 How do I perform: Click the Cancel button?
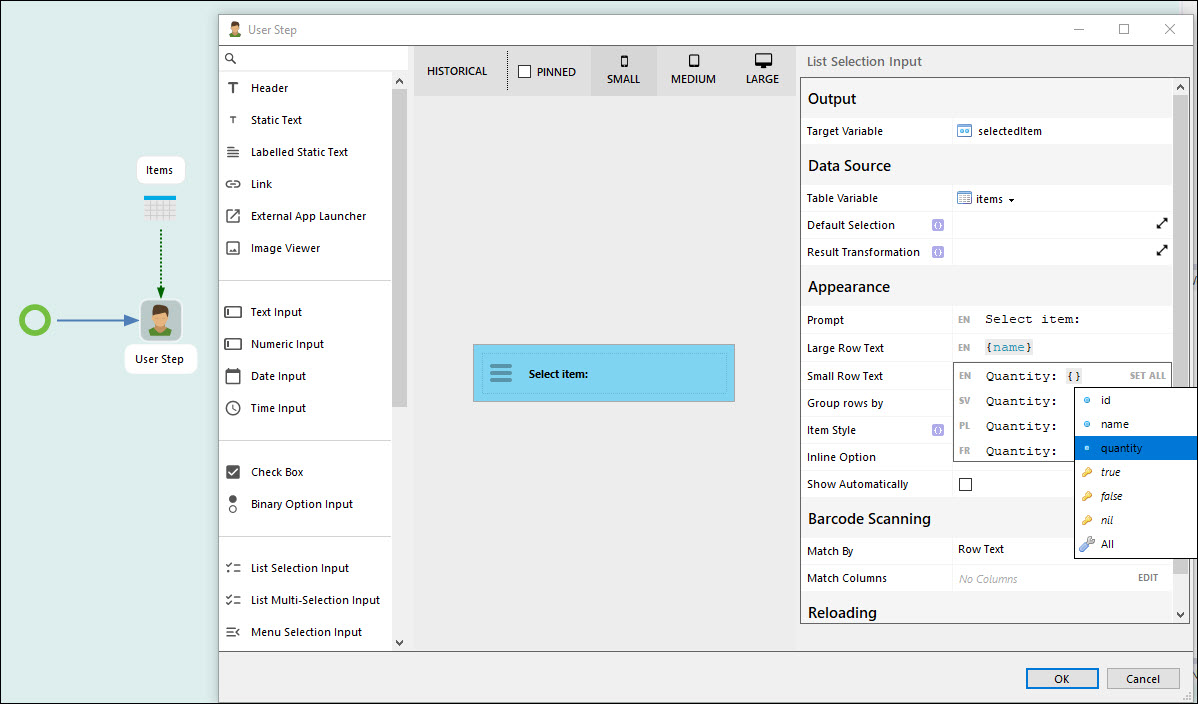(1143, 679)
